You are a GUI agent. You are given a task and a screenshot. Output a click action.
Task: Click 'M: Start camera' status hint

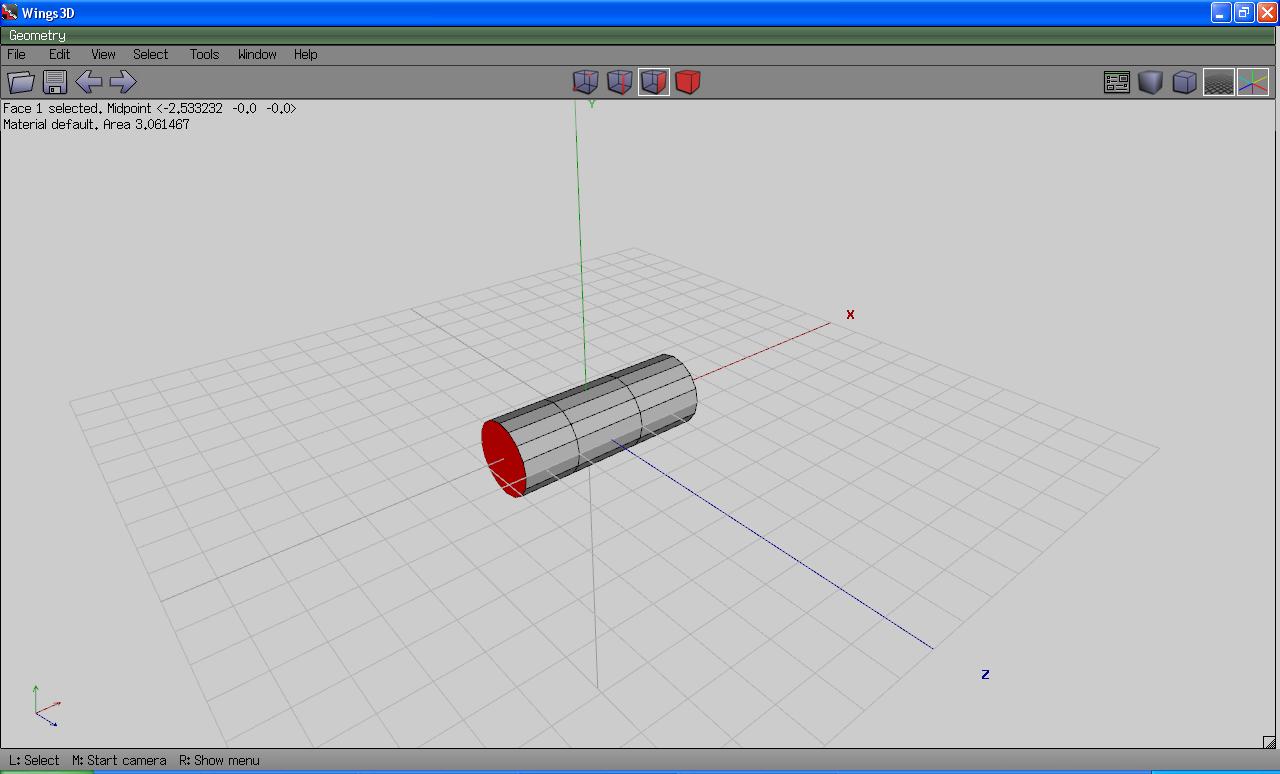pos(119,760)
